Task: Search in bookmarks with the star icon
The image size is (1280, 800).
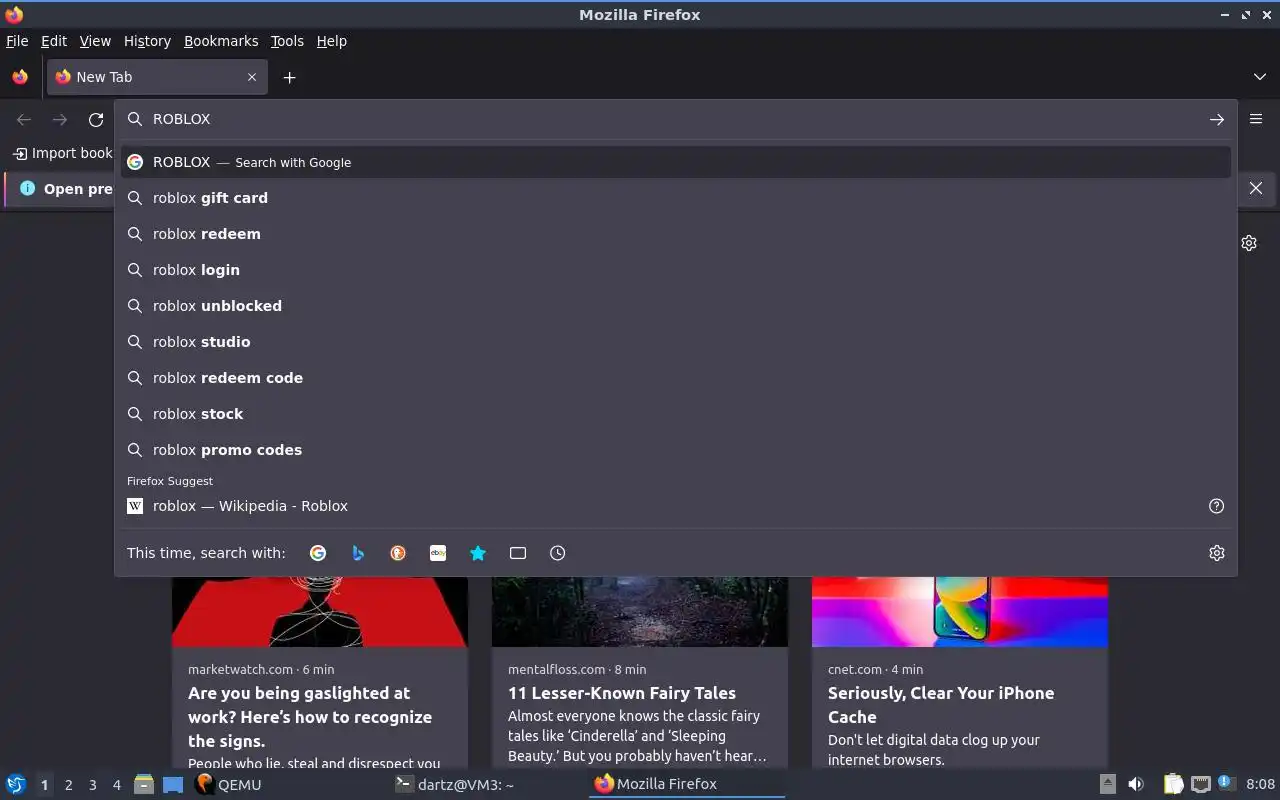Action: [x=478, y=553]
